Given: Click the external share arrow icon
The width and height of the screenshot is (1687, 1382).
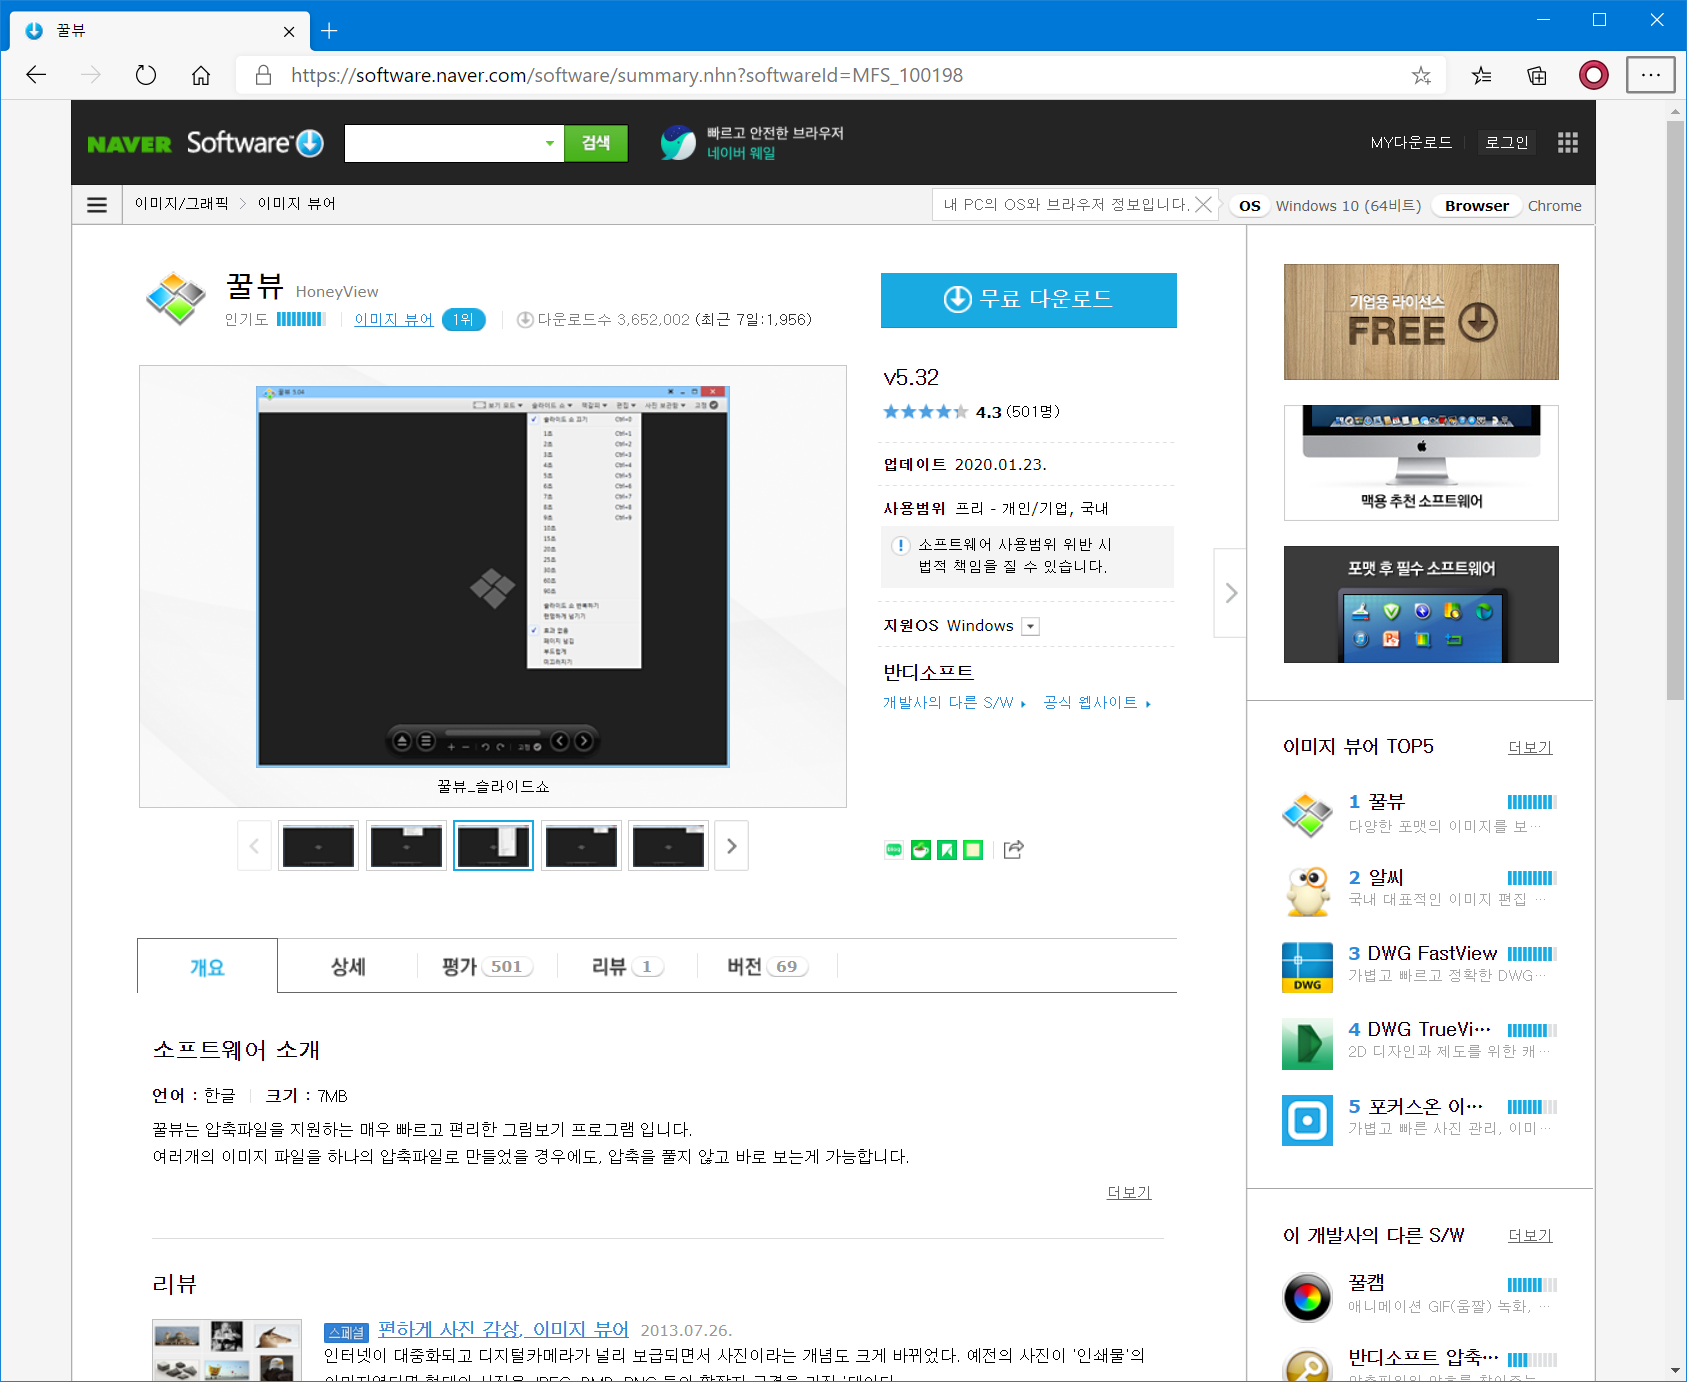Looking at the screenshot, I should point(1014,850).
